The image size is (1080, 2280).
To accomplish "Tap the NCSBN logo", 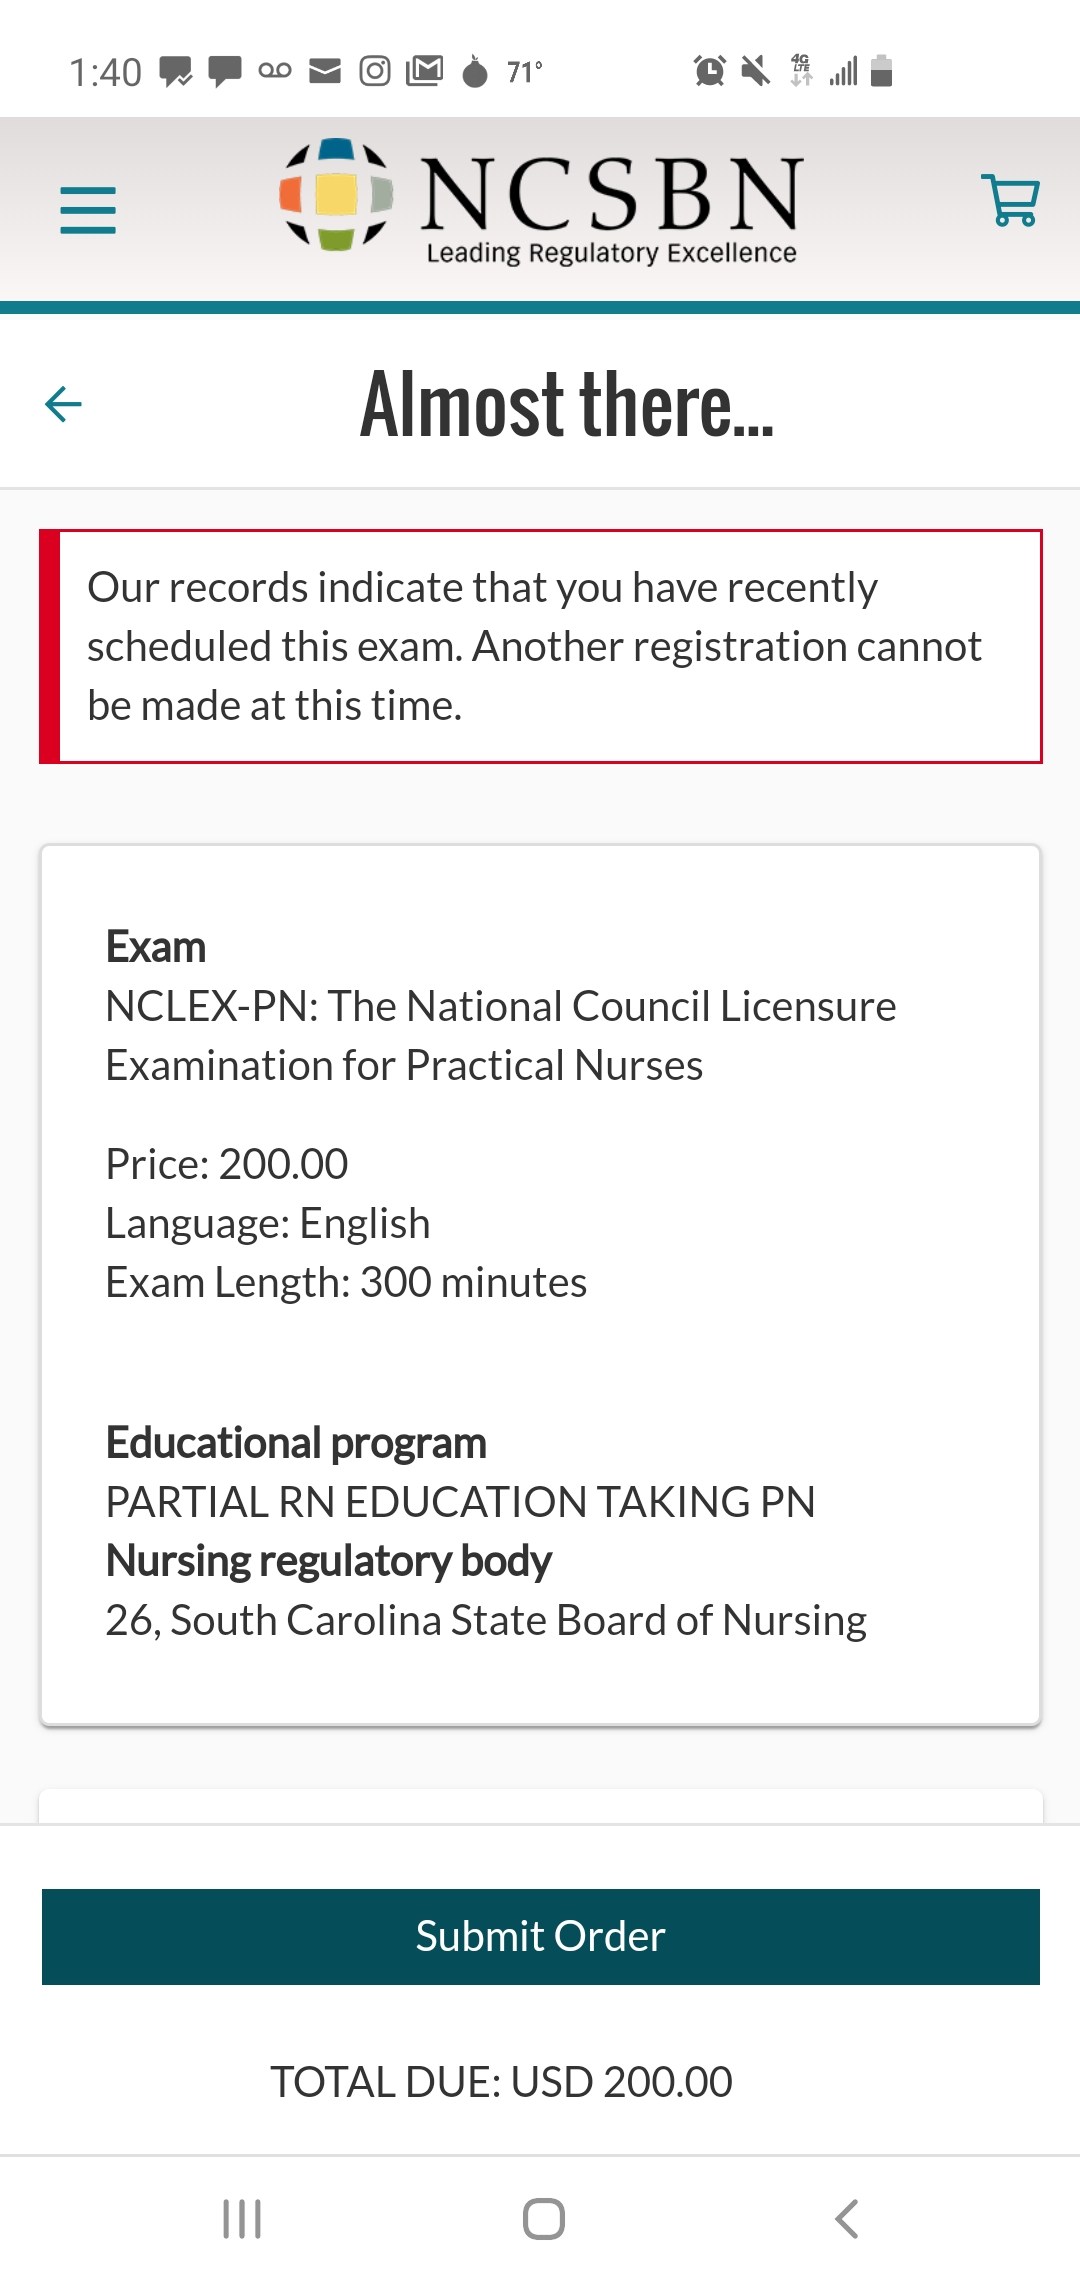I will coord(540,203).
